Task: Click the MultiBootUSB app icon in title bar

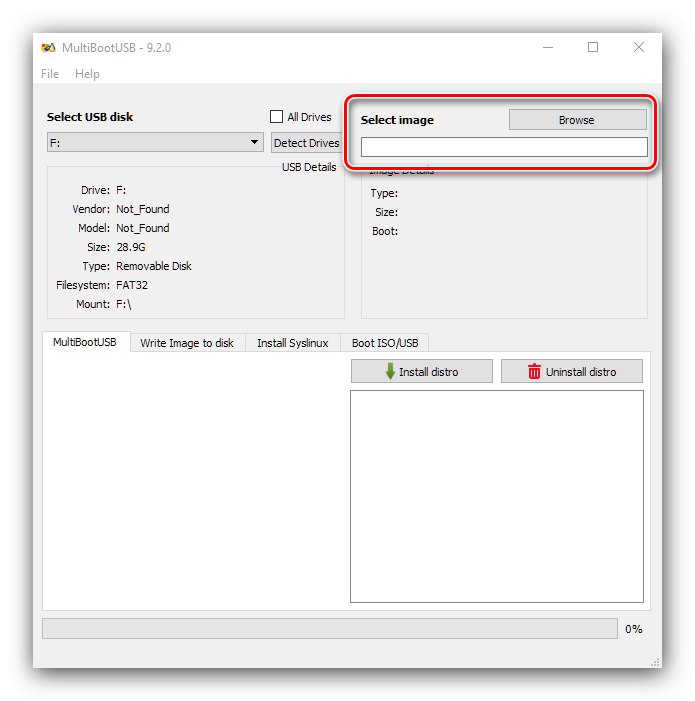Action: click(x=48, y=47)
